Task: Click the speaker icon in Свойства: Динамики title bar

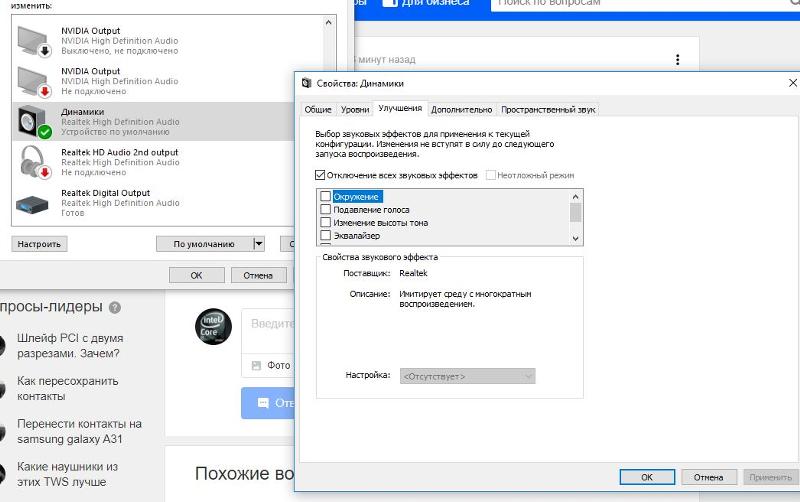Action: click(x=307, y=83)
